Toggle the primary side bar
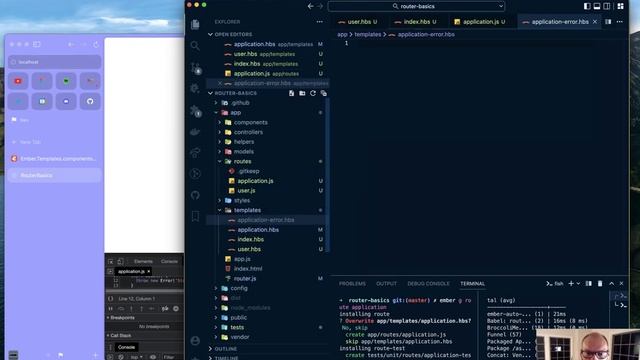 click(587, 6)
